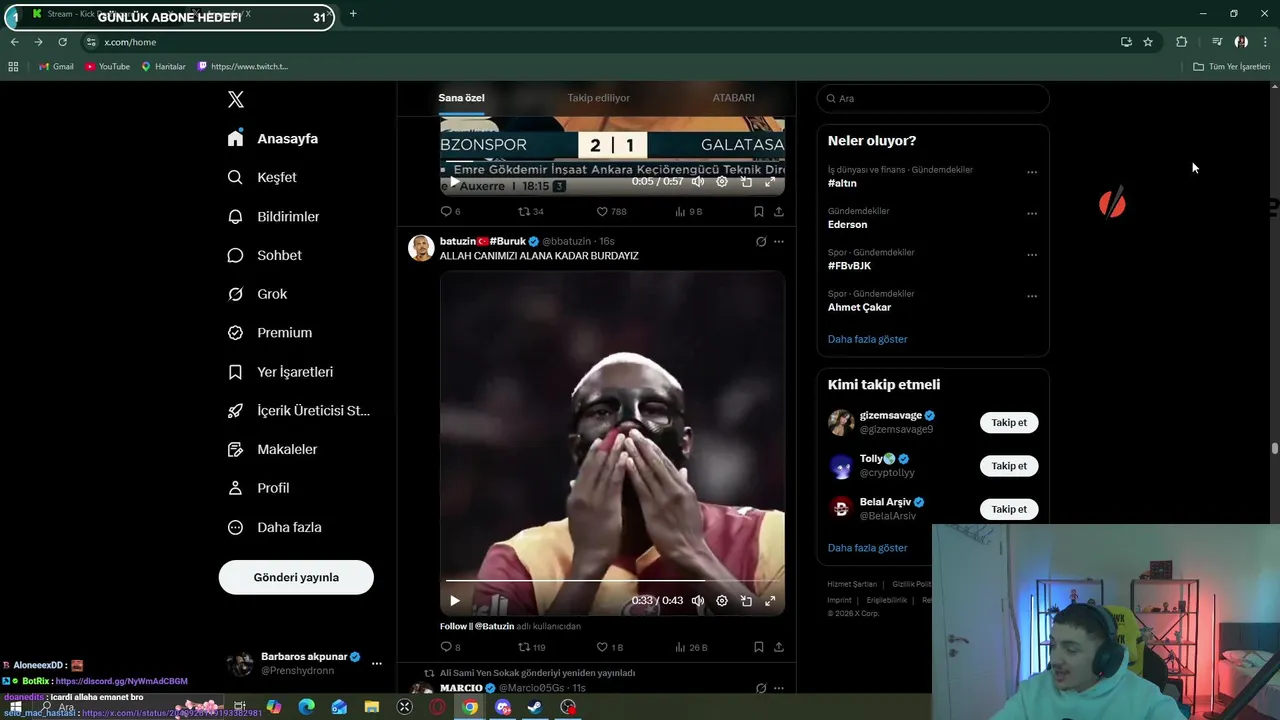This screenshot has width=1280, height=720.
Task: Seek the batuzin video progress bar
Action: (611, 580)
